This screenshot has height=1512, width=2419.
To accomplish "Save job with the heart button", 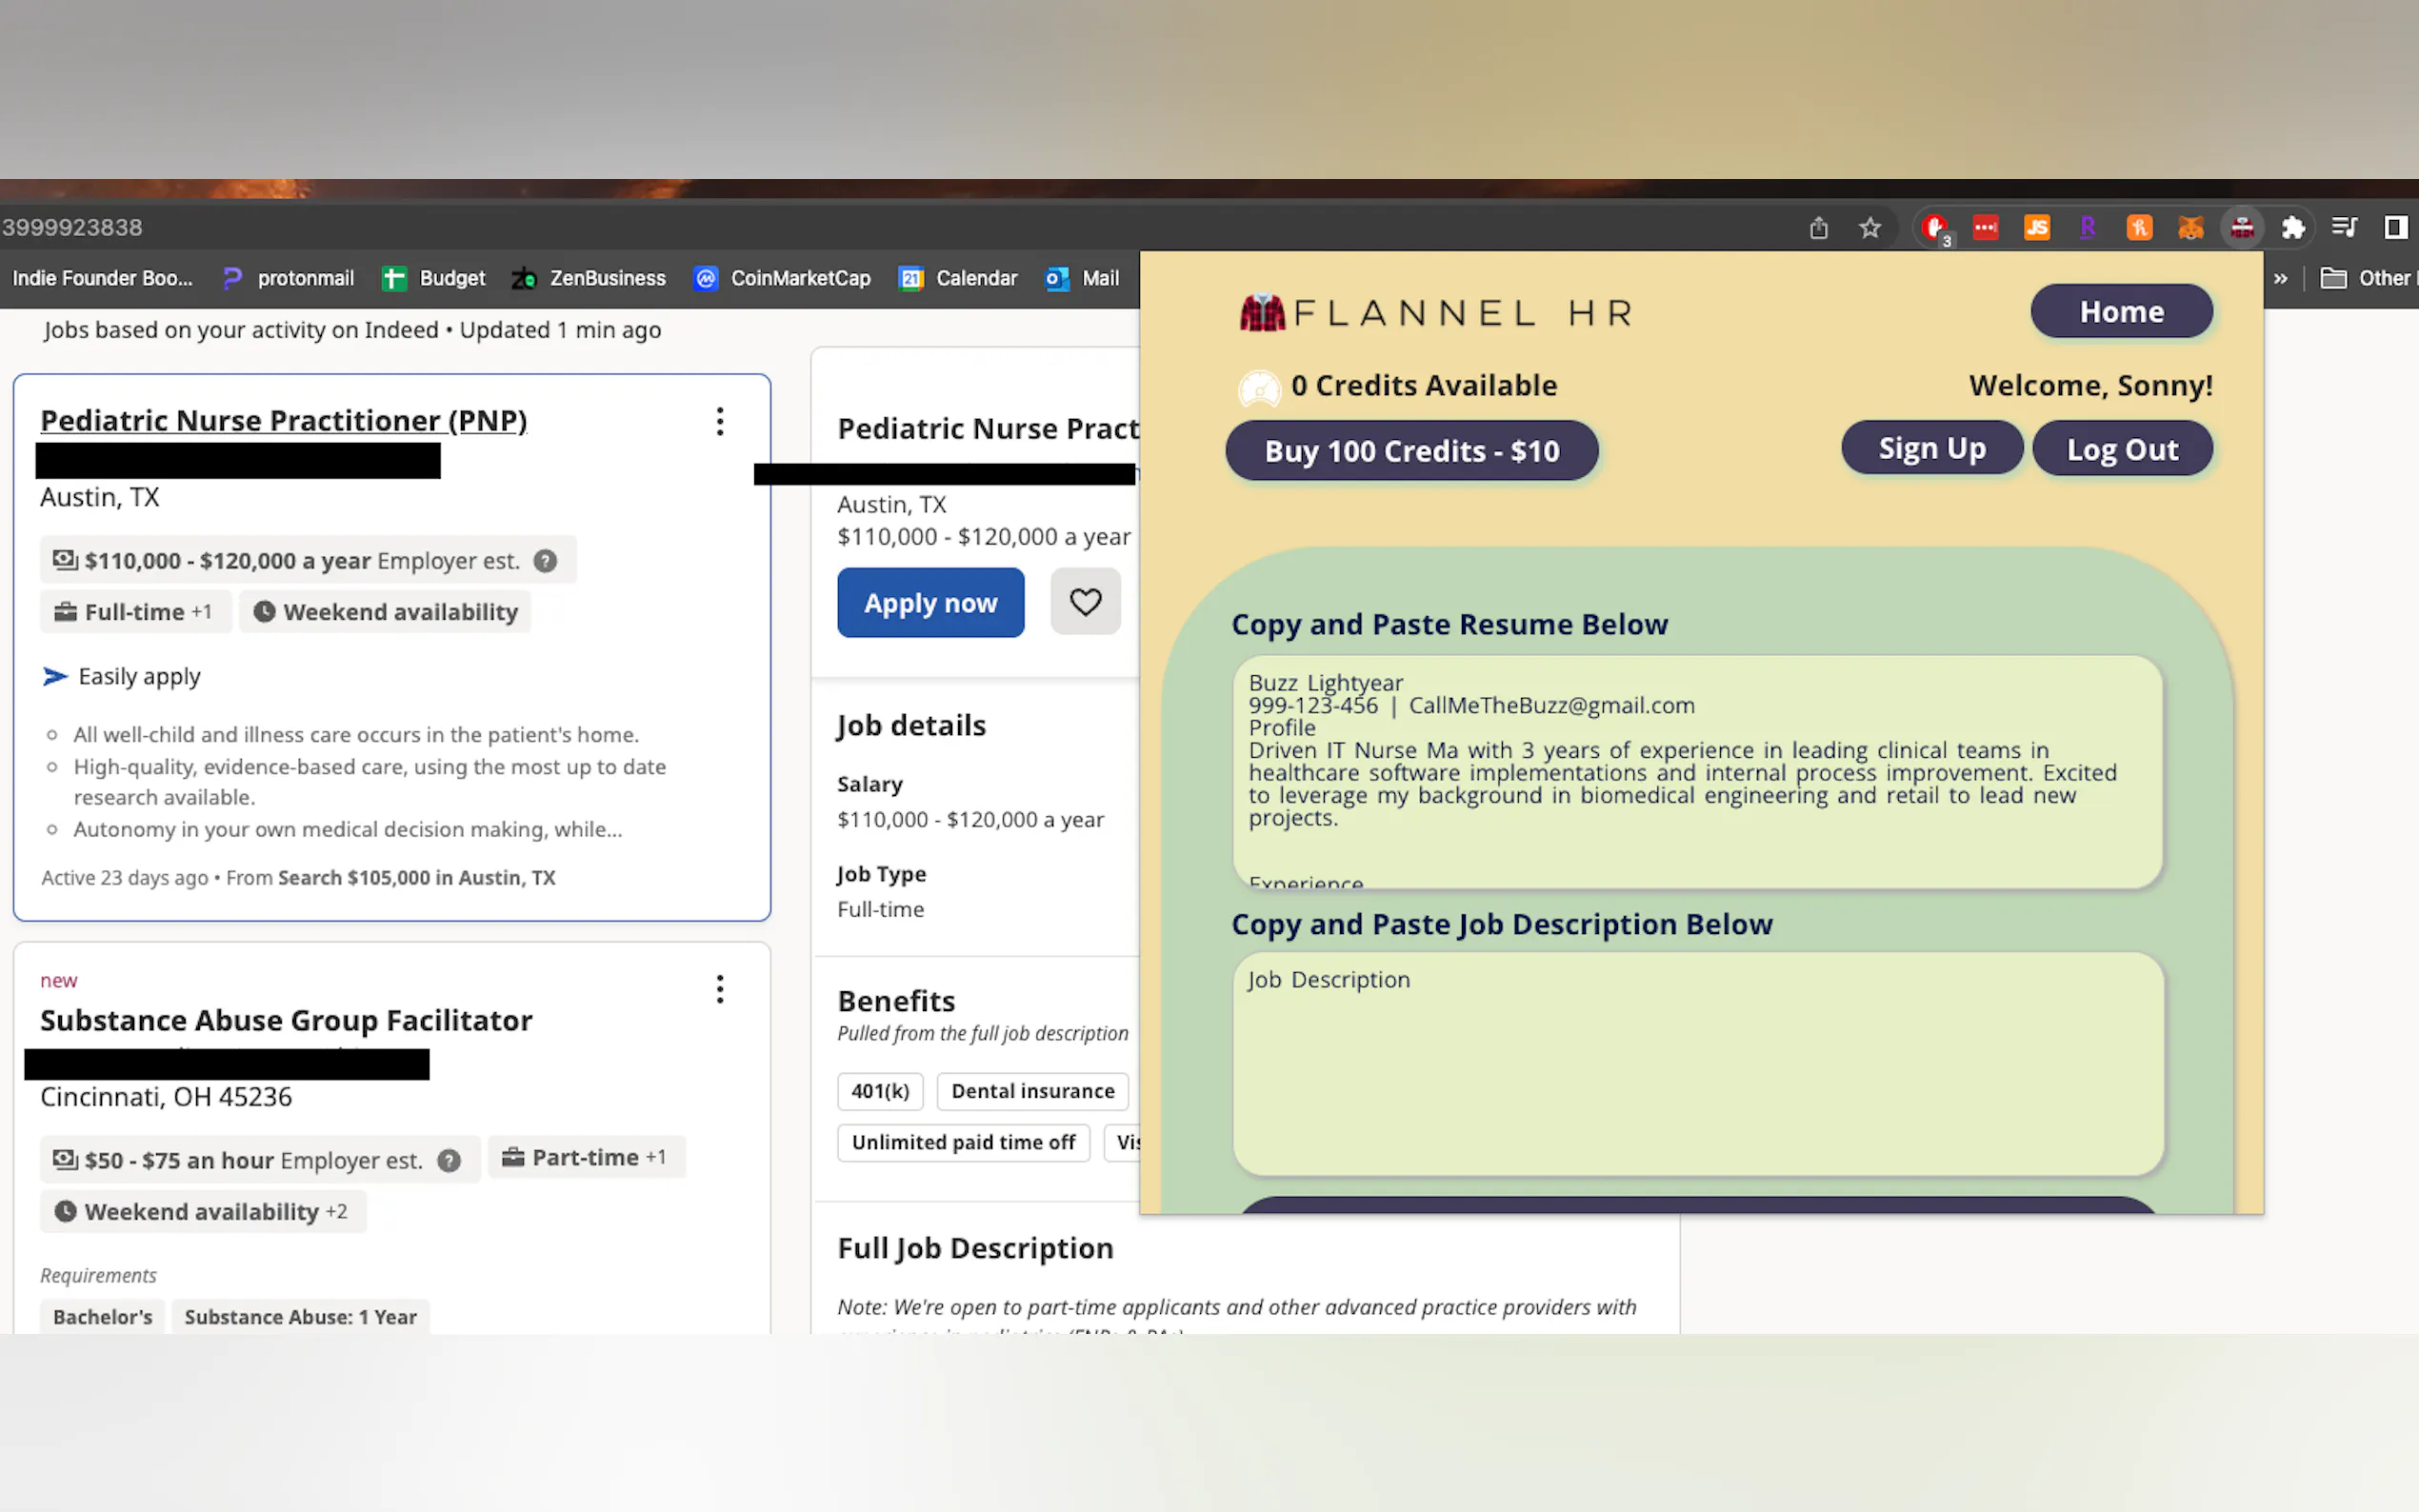I will [1085, 602].
